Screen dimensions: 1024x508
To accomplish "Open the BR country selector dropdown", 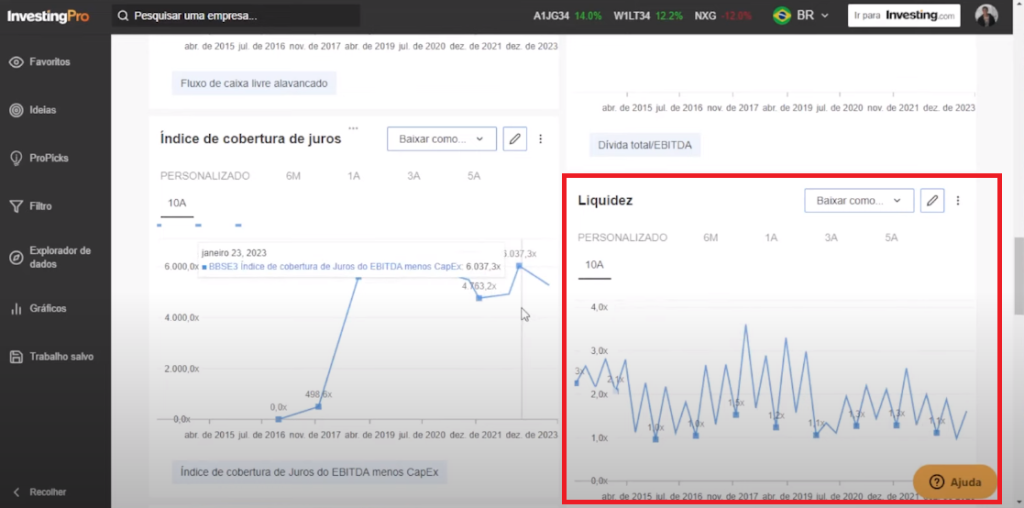I will tap(801, 16).
